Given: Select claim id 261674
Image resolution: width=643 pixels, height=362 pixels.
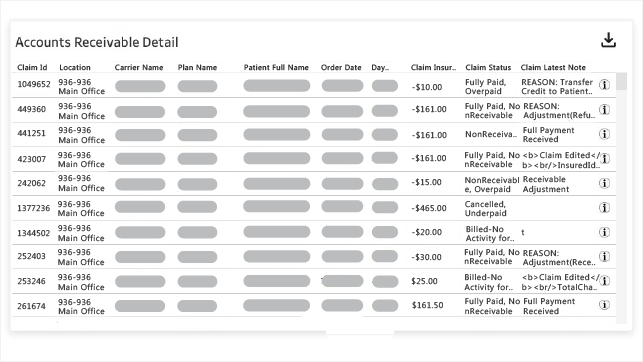Looking at the screenshot, I should pyautogui.click(x=31, y=306).
